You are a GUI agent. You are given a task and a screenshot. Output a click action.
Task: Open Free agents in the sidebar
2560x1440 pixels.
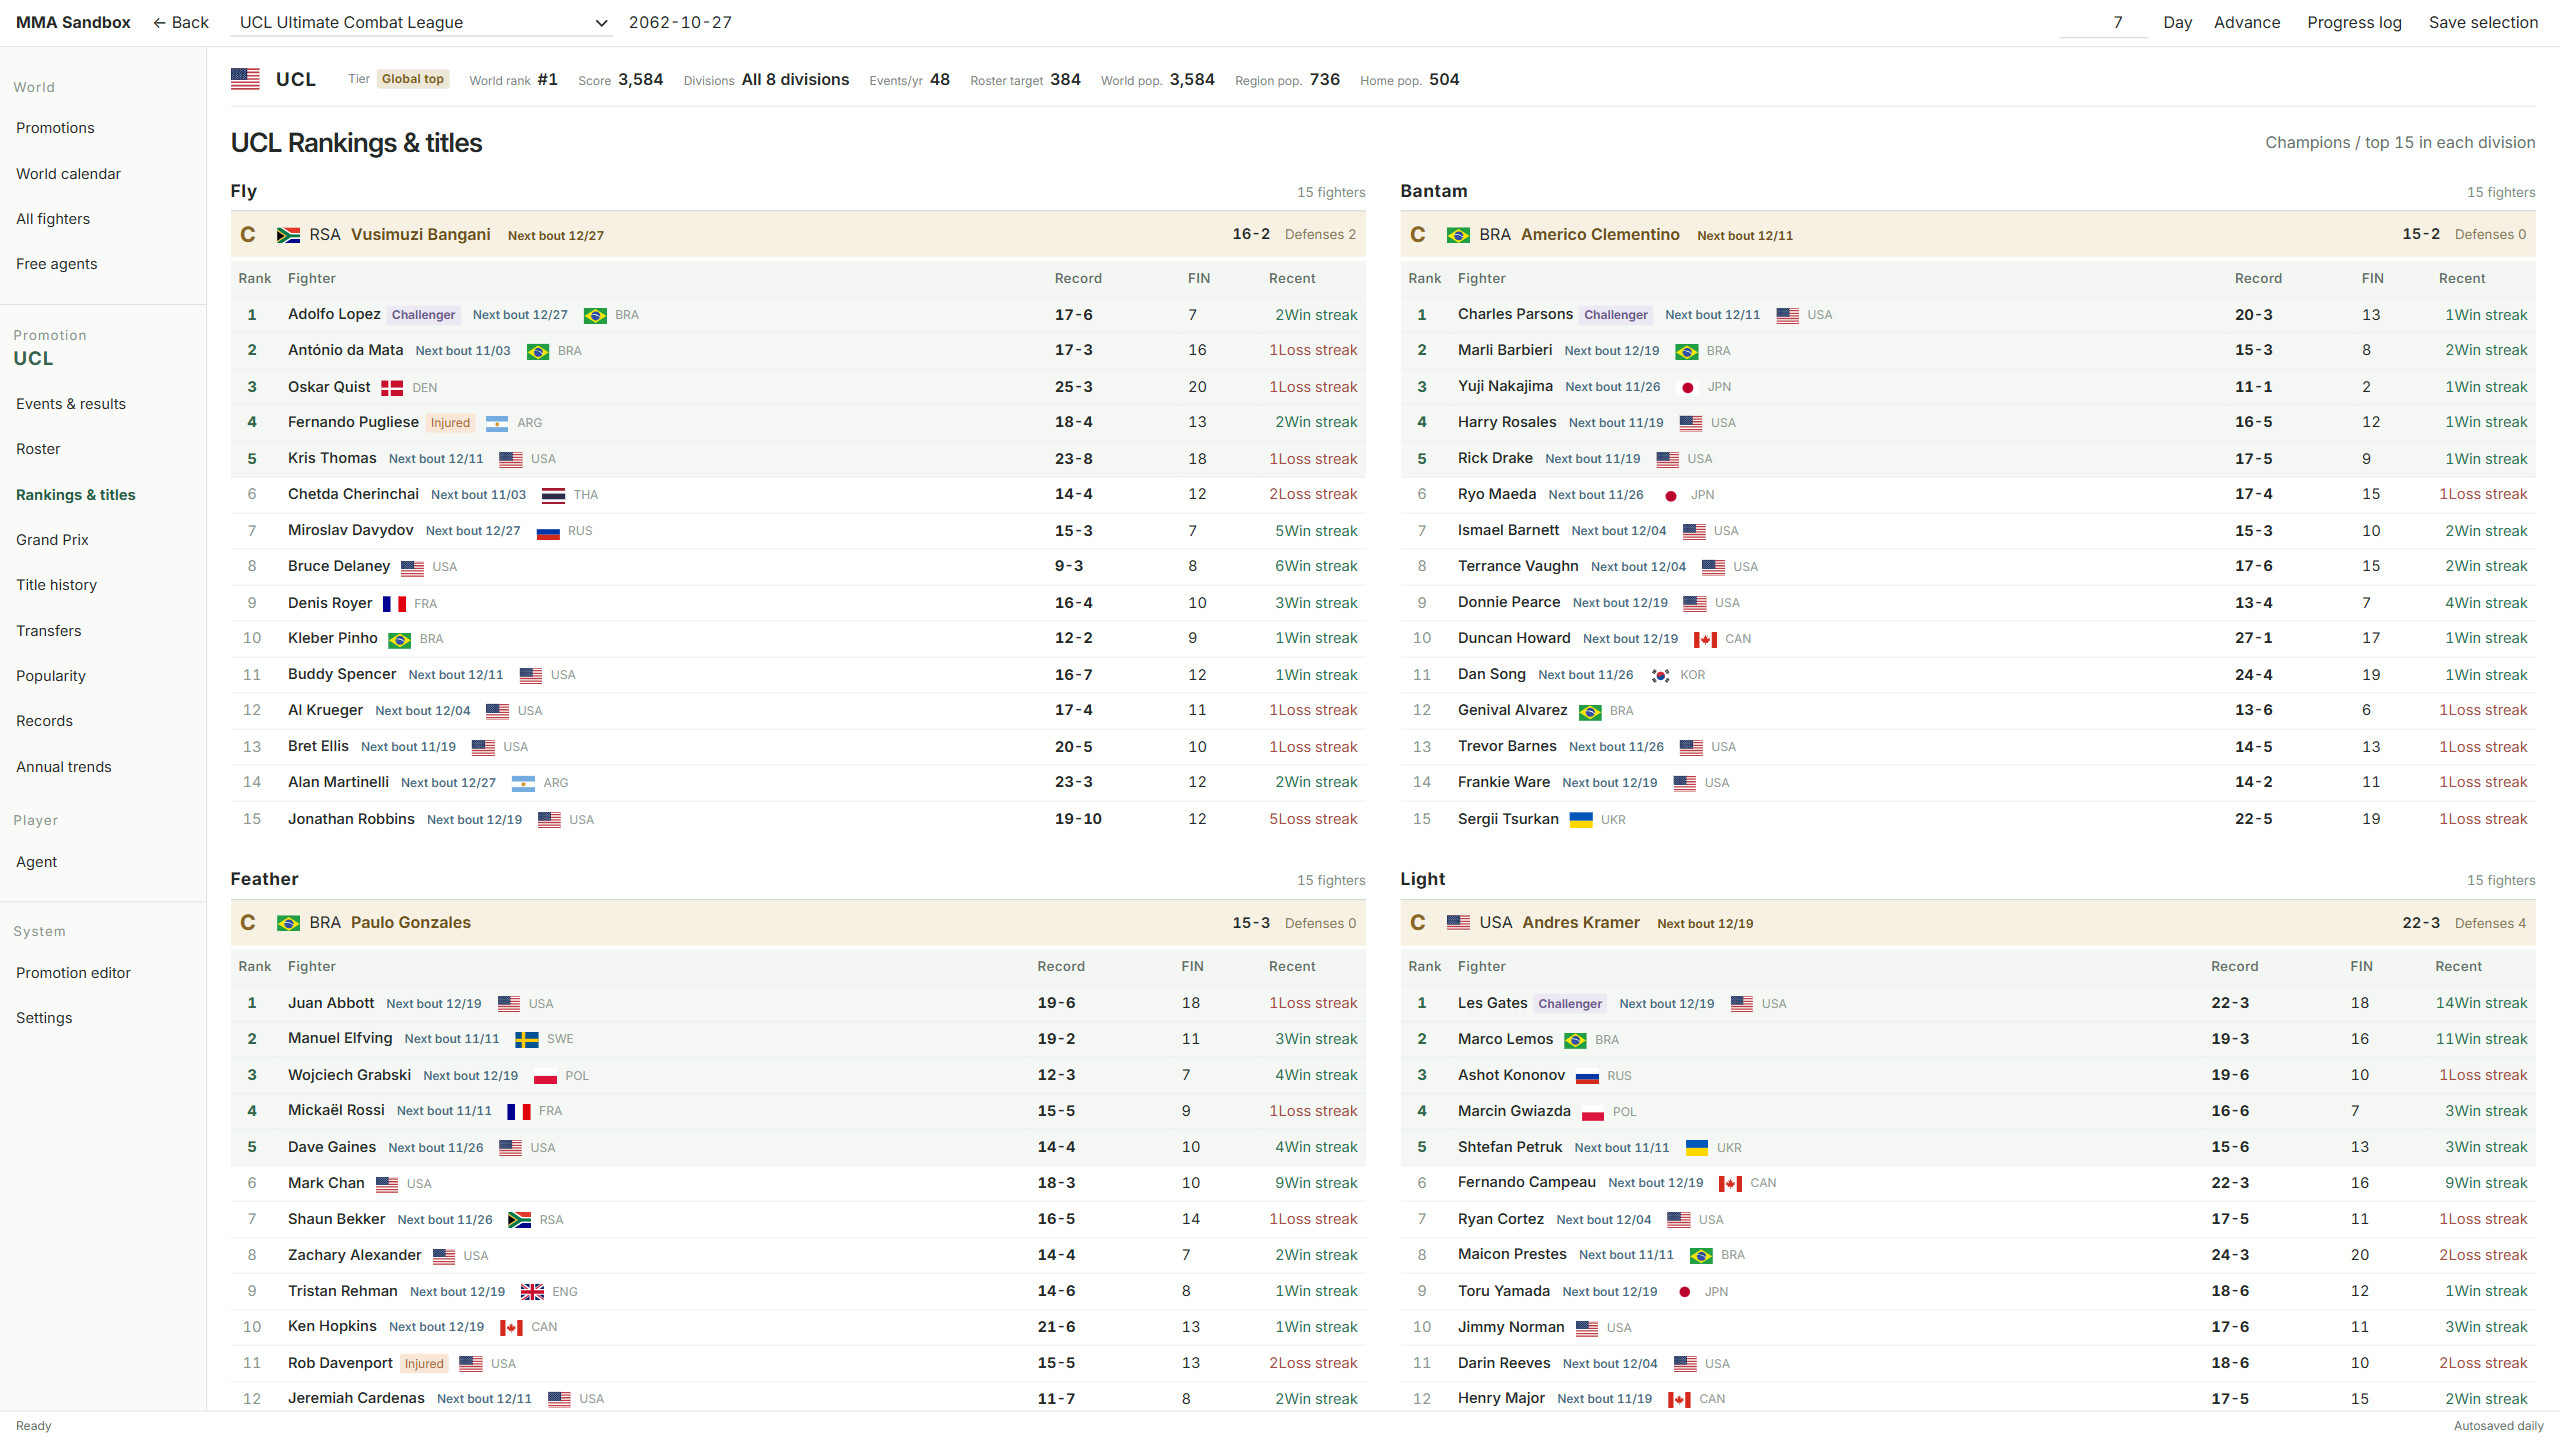[x=57, y=264]
